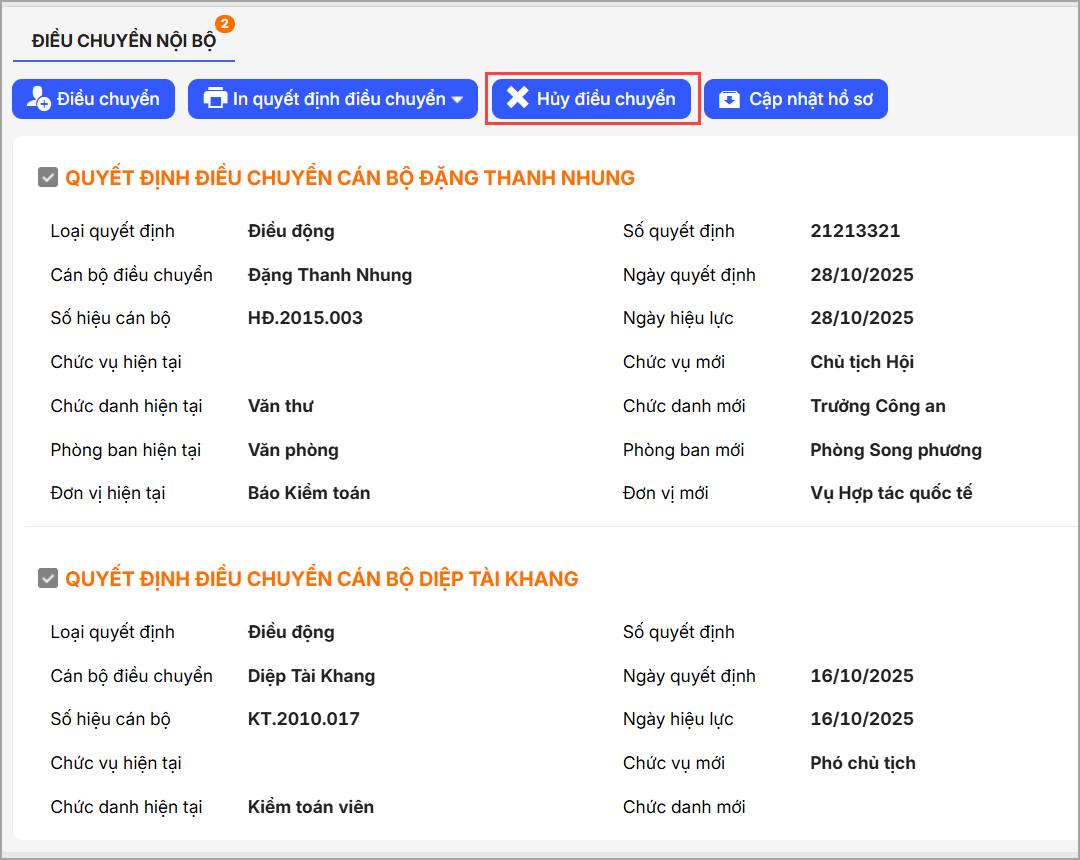This screenshot has width=1080, height=860.
Task: Expand the In quyết định điều chuyển dropdown arrow
Action: pyautogui.click(x=458, y=100)
